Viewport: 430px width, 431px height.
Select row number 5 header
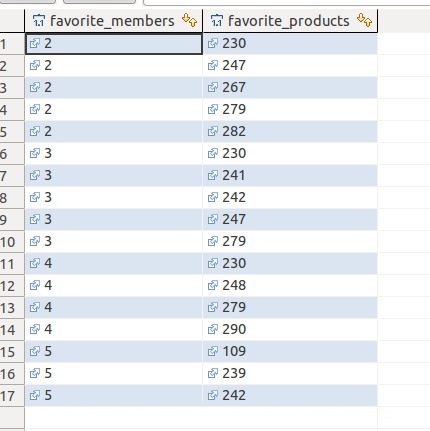point(12,132)
